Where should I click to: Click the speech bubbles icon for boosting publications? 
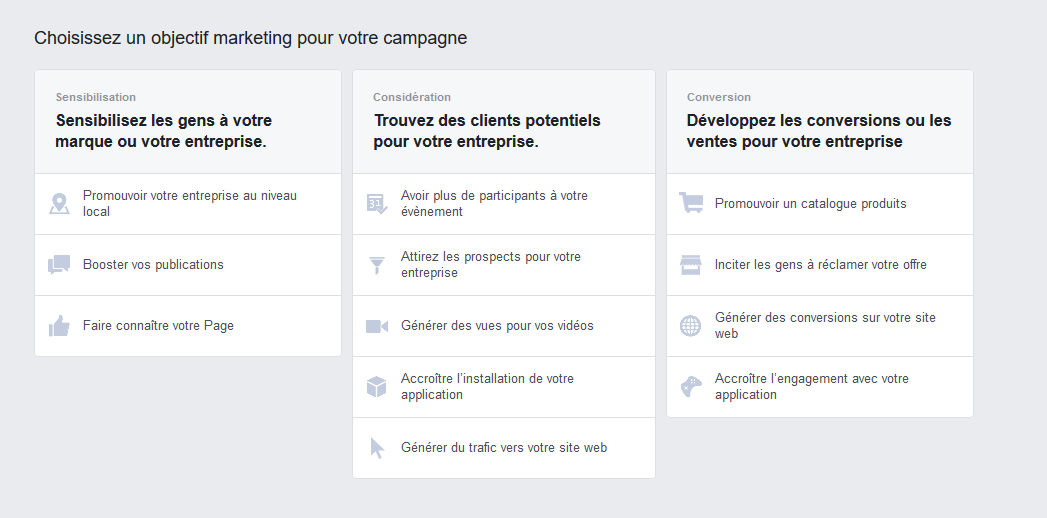coord(59,265)
